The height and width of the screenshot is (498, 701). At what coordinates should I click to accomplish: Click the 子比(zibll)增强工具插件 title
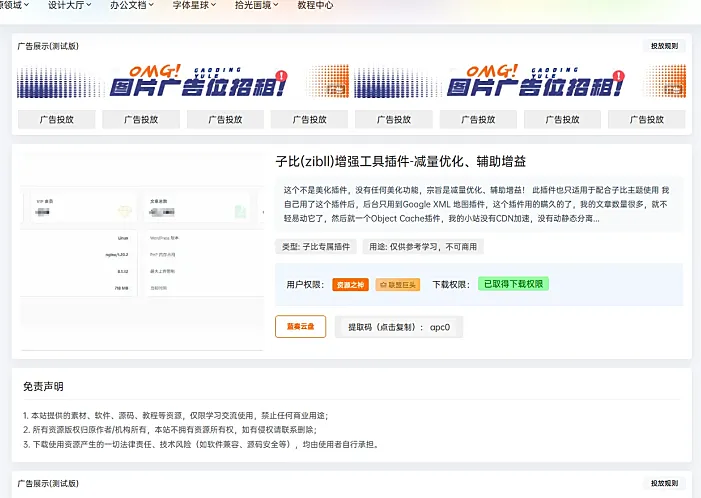click(401, 161)
